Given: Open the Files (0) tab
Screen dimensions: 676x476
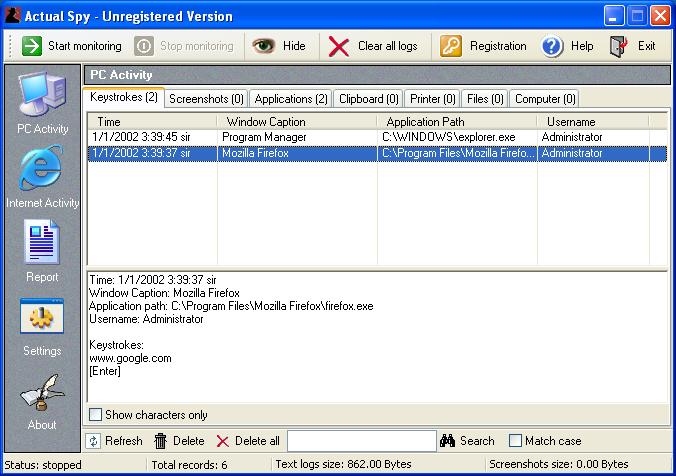Looking at the screenshot, I should (485, 99).
